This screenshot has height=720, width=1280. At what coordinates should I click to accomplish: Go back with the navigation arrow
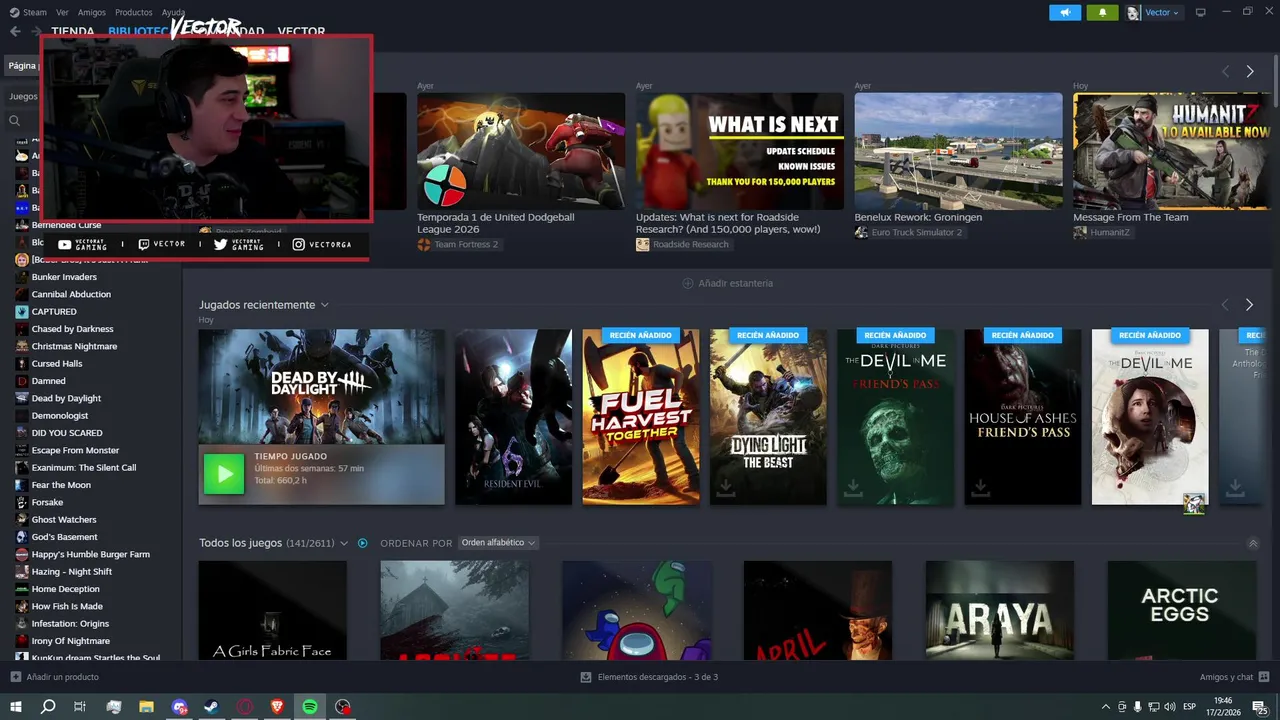(15, 31)
